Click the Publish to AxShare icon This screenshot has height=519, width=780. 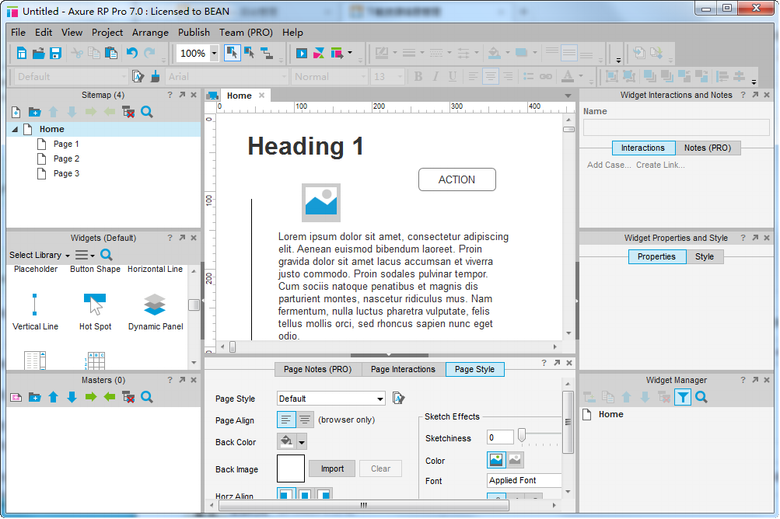click(319, 53)
